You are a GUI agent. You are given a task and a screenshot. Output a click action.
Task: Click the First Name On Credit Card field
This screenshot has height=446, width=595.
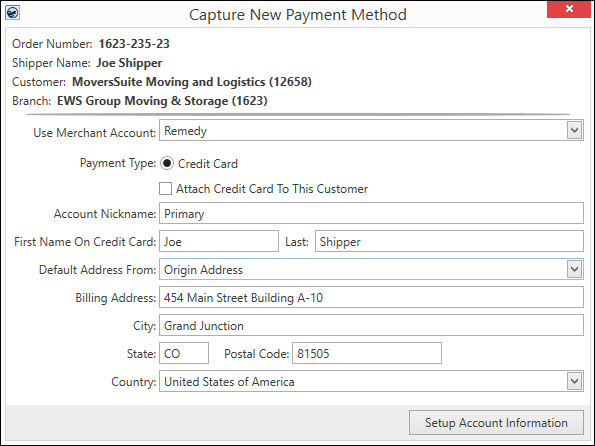[219, 241]
